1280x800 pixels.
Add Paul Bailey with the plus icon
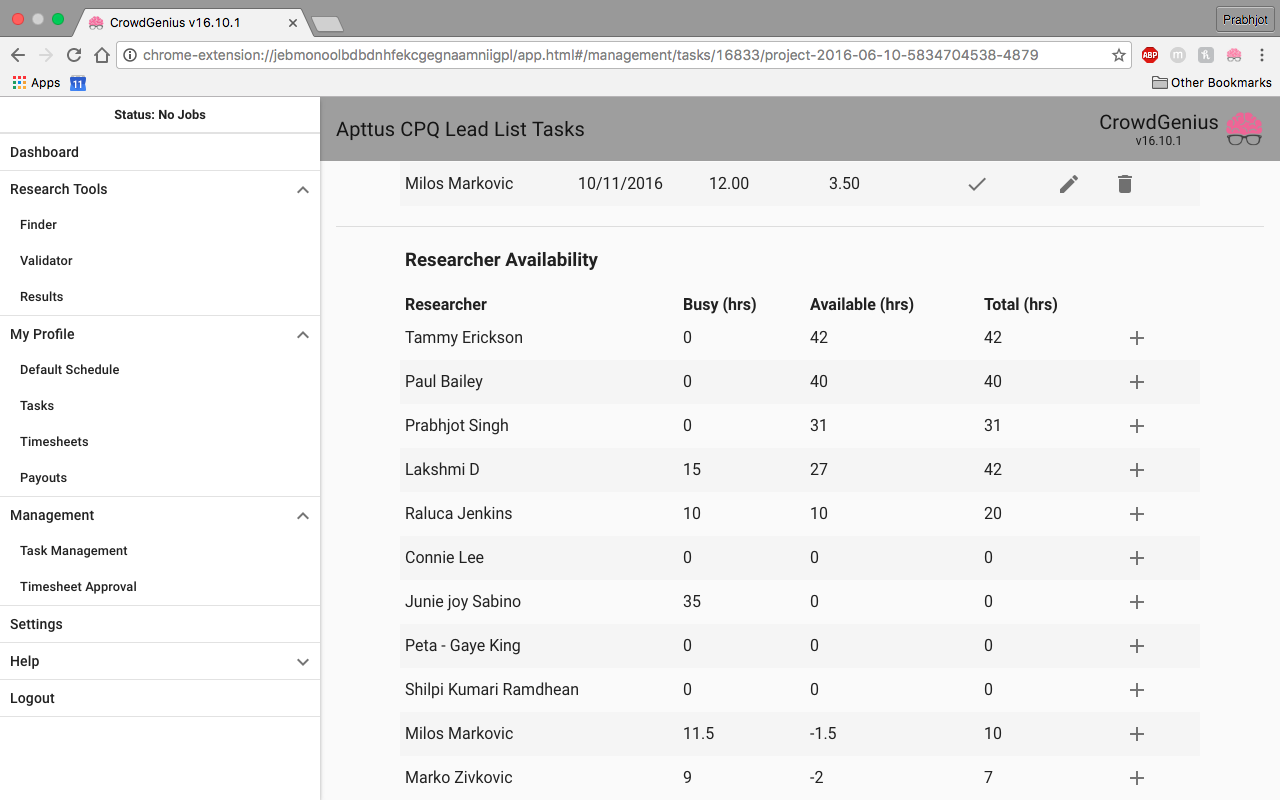click(x=1136, y=382)
